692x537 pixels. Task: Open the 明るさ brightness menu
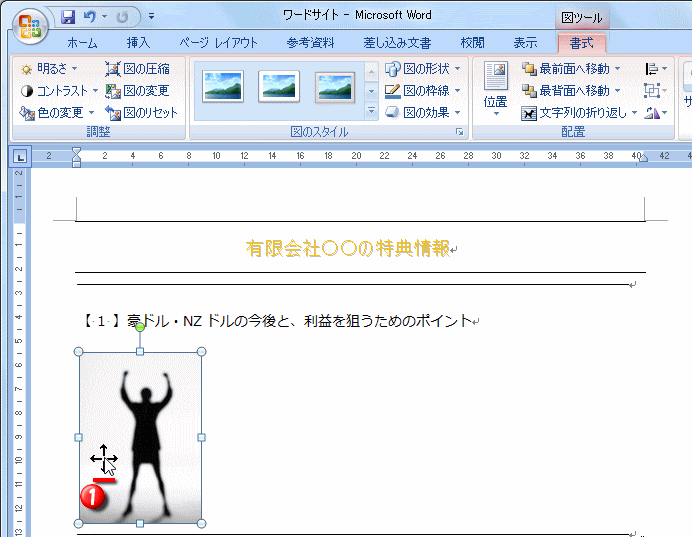[49, 69]
